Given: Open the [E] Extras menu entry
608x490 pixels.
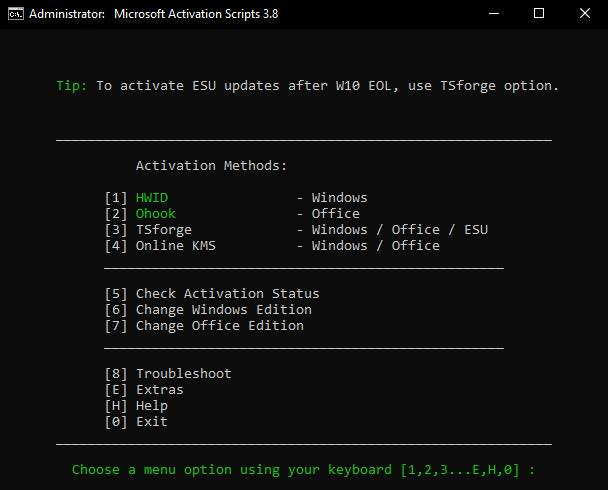Looking at the screenshot, I should (x=158, y=390).
